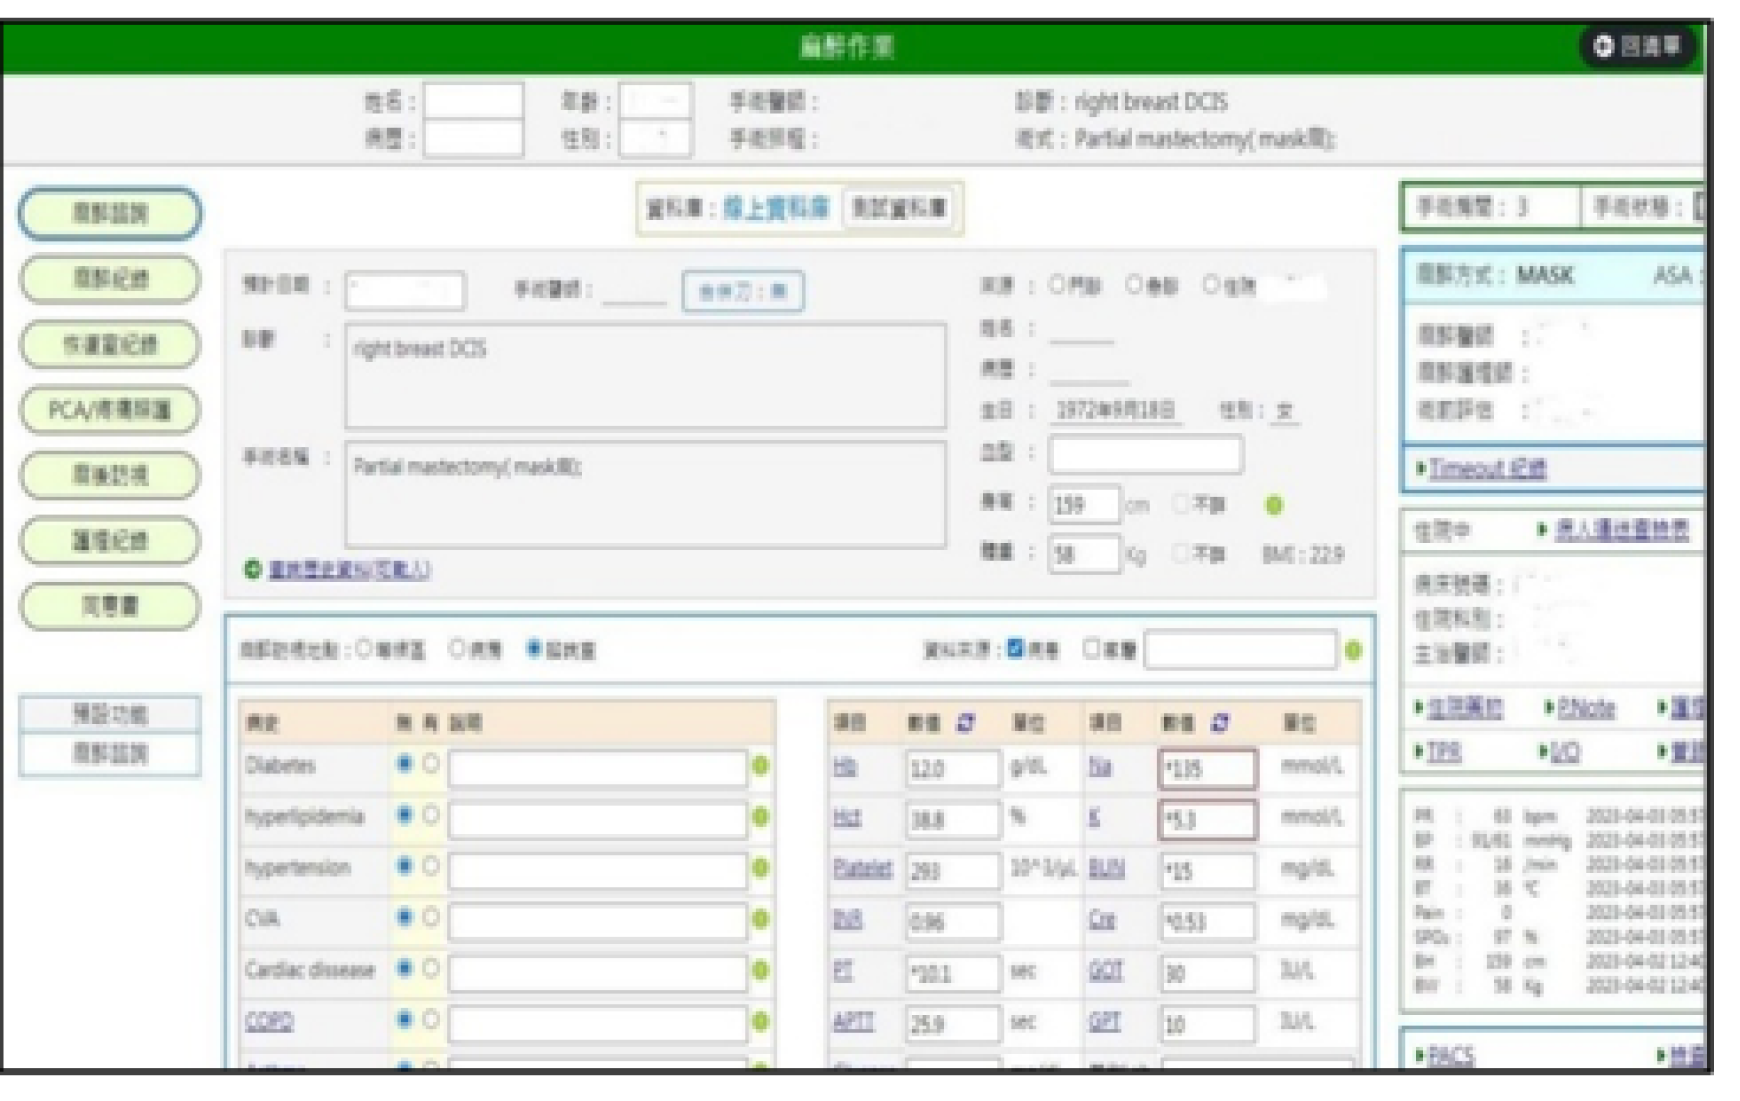
Task: Click the green dot beside COPD description field
Action: (x=760, y=1021)
